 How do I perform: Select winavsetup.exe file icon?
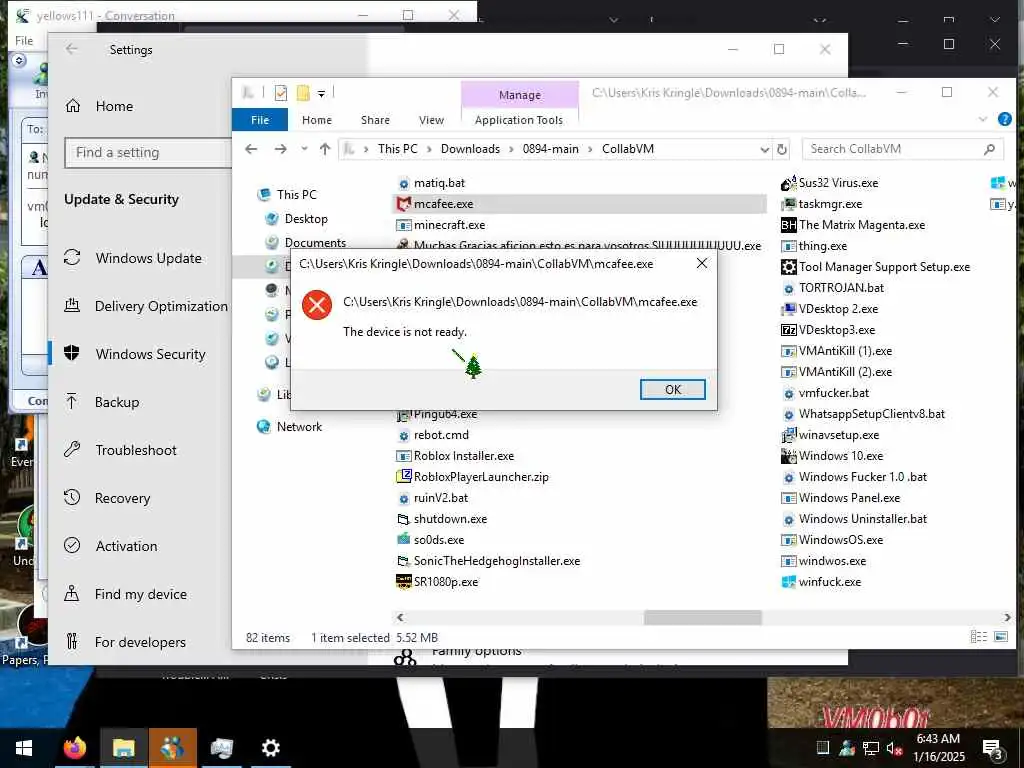[789, 434]
